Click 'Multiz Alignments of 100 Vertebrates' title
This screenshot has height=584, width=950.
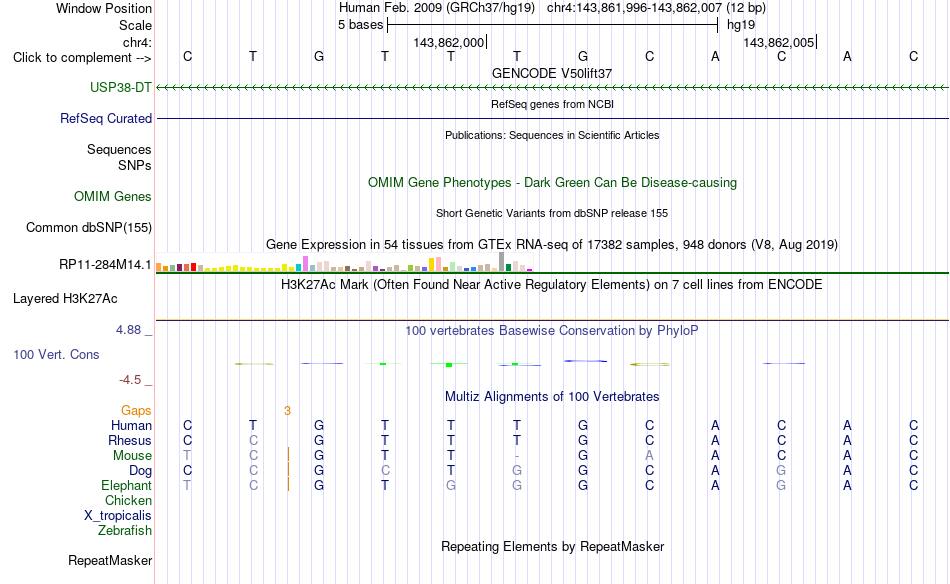[x=552, y=397]
